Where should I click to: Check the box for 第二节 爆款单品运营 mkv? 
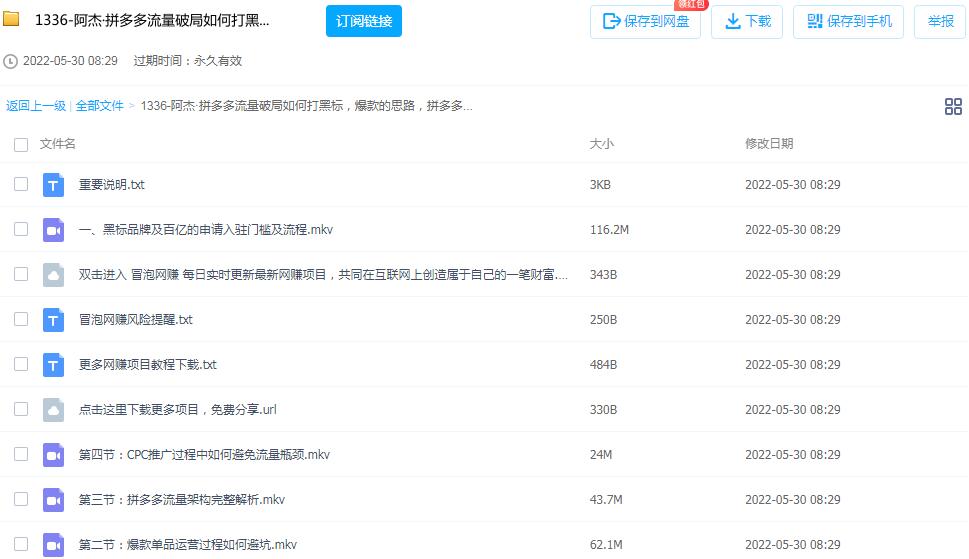pyautogui.click(x=21, y=544)
